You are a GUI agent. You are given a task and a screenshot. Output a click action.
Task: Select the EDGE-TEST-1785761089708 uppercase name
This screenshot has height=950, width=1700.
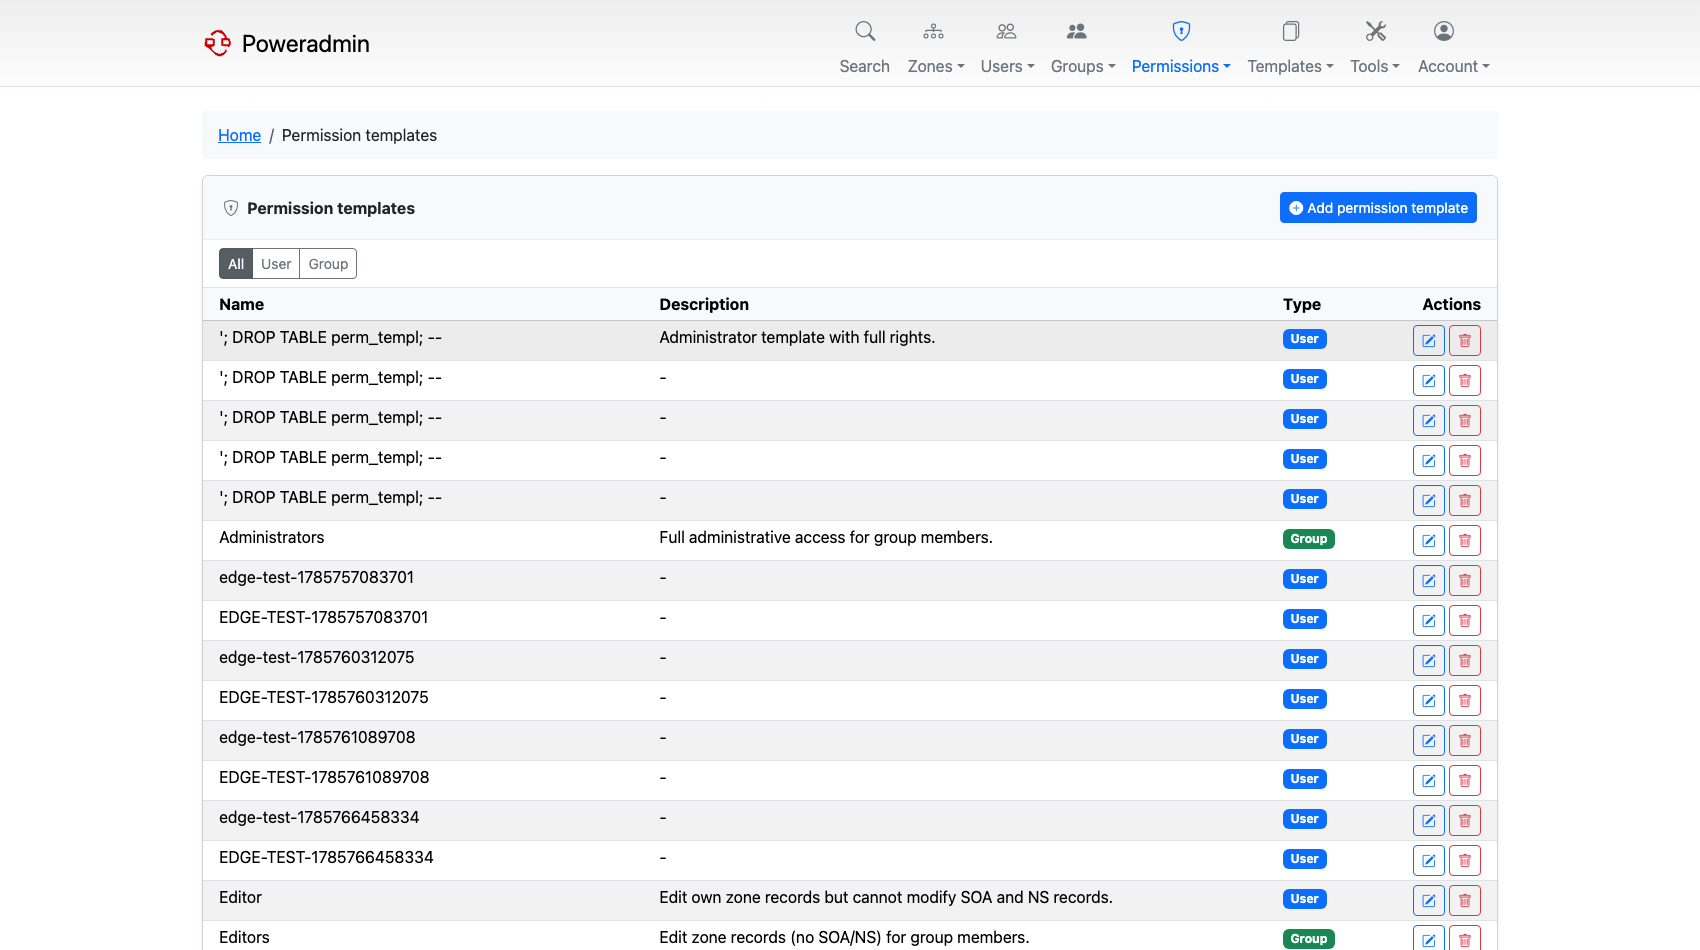coord(324,778)
